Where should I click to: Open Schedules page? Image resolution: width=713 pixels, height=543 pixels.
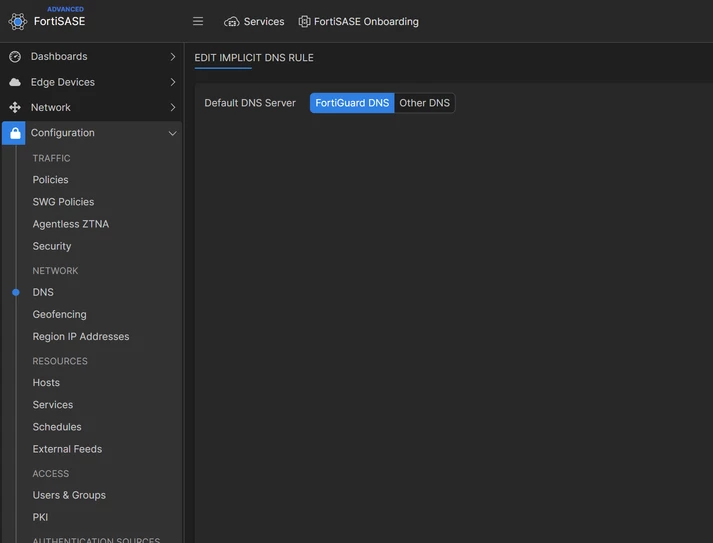tap(57, 427)
